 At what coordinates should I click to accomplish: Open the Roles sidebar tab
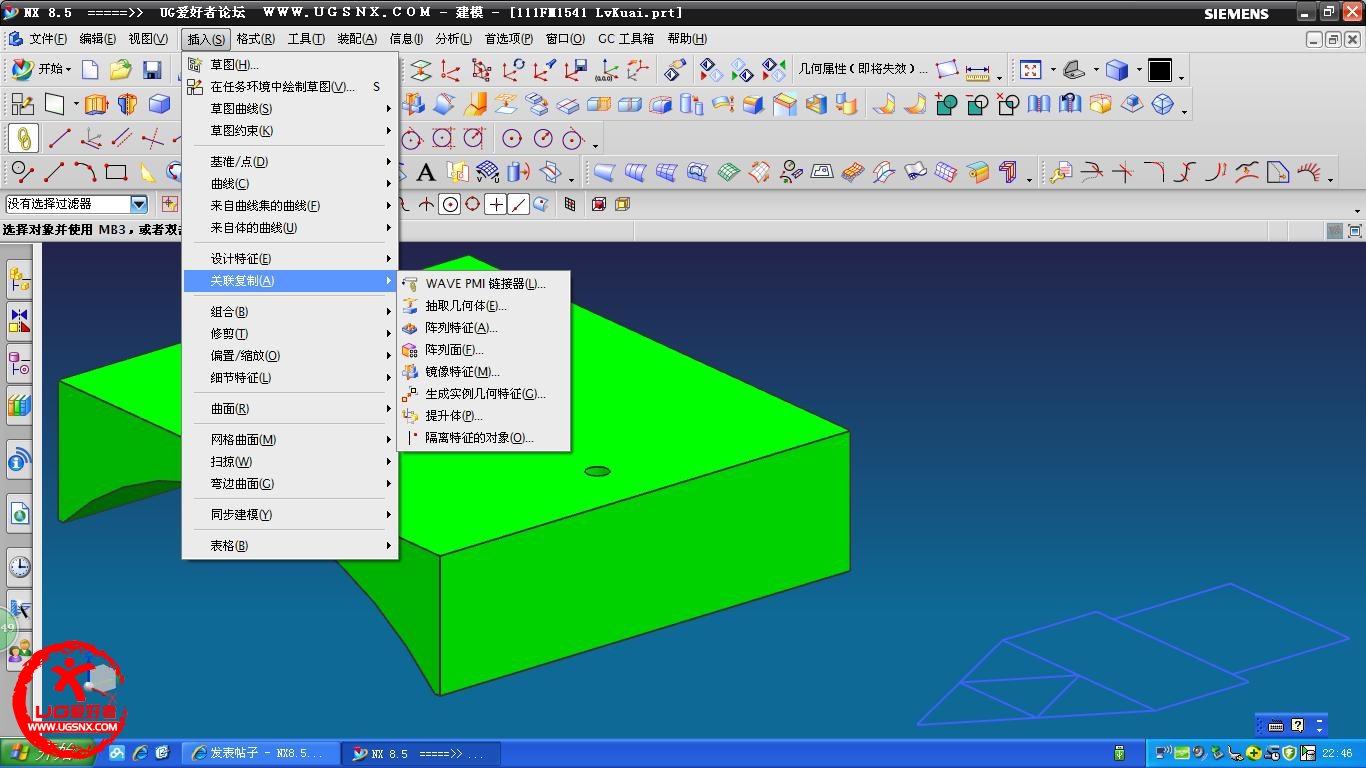(x=19, y=653)
